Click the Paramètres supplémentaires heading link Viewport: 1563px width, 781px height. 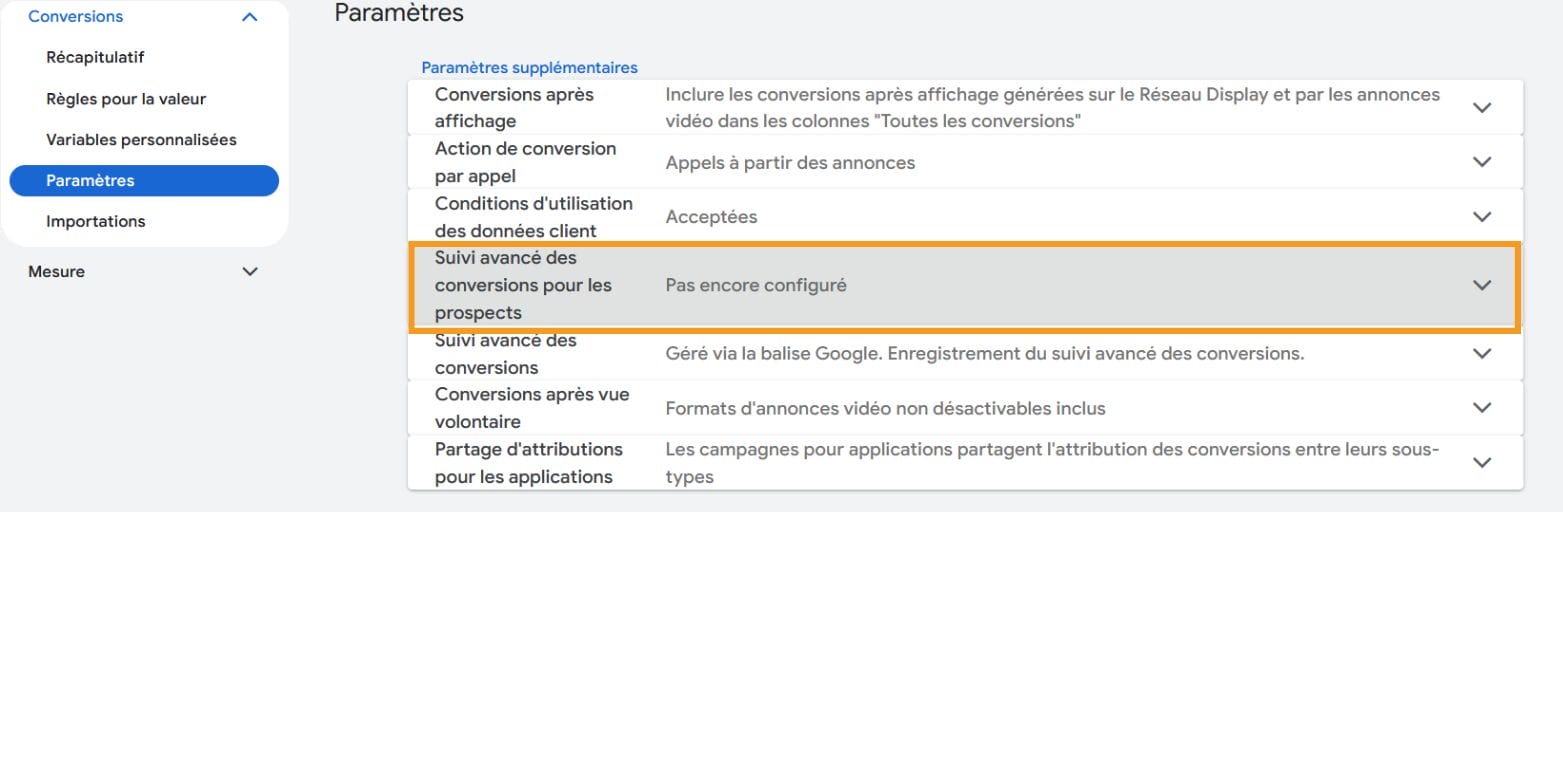pyautogui.click(x=529, y=68)
